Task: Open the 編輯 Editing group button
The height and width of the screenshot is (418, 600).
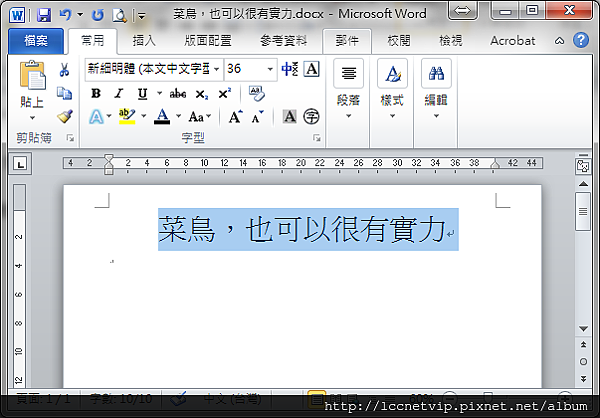Action: (436, 90)
